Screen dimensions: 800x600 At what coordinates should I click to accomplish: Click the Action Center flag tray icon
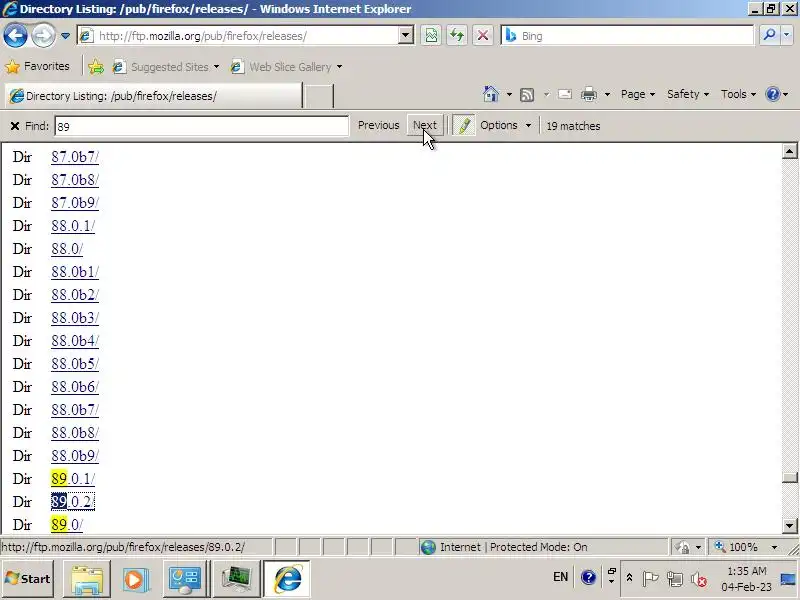(650, 579)
